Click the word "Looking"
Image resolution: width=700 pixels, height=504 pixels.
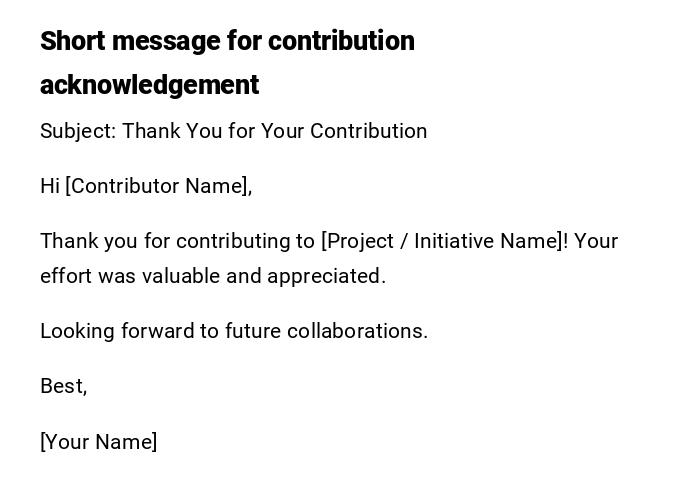click(77, 331)
